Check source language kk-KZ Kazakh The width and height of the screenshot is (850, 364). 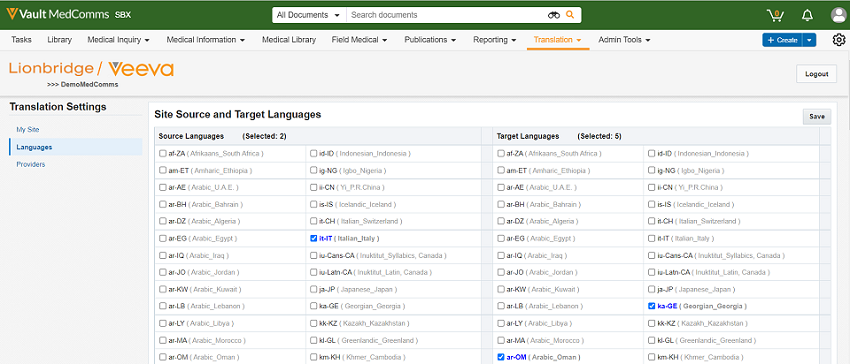pos(313,323)
